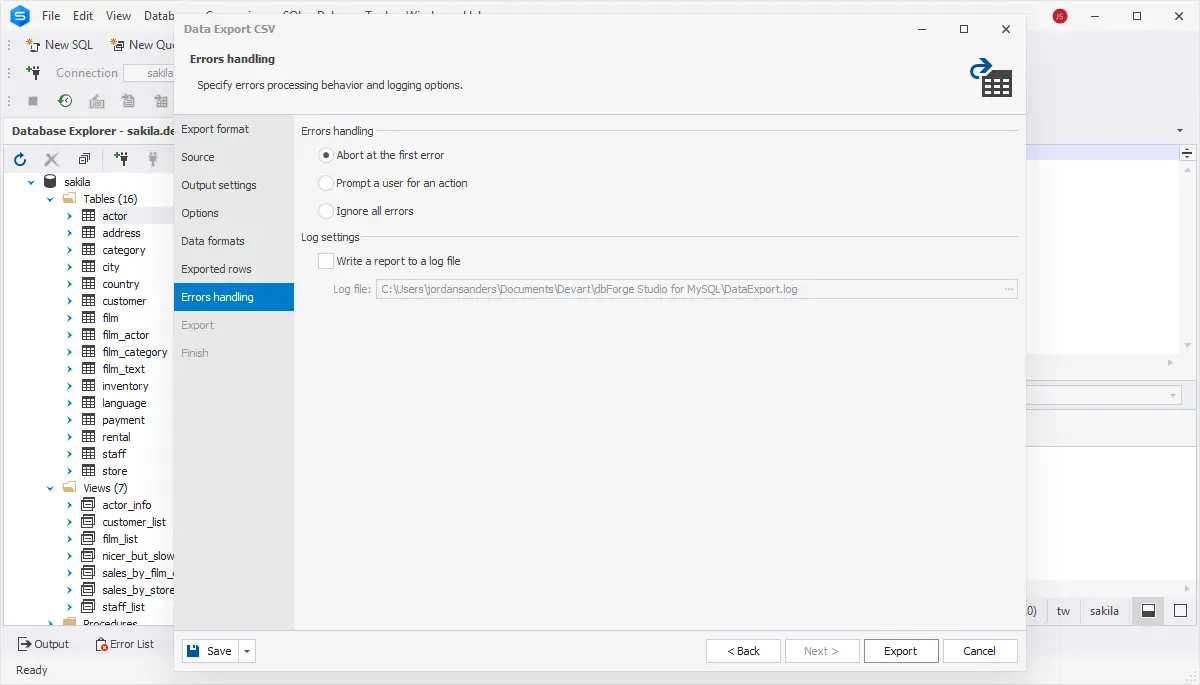Viewport: 1200px width, 685px height.
Task: Click the refresh icon in Database Explorer
Action: (20, 159)
